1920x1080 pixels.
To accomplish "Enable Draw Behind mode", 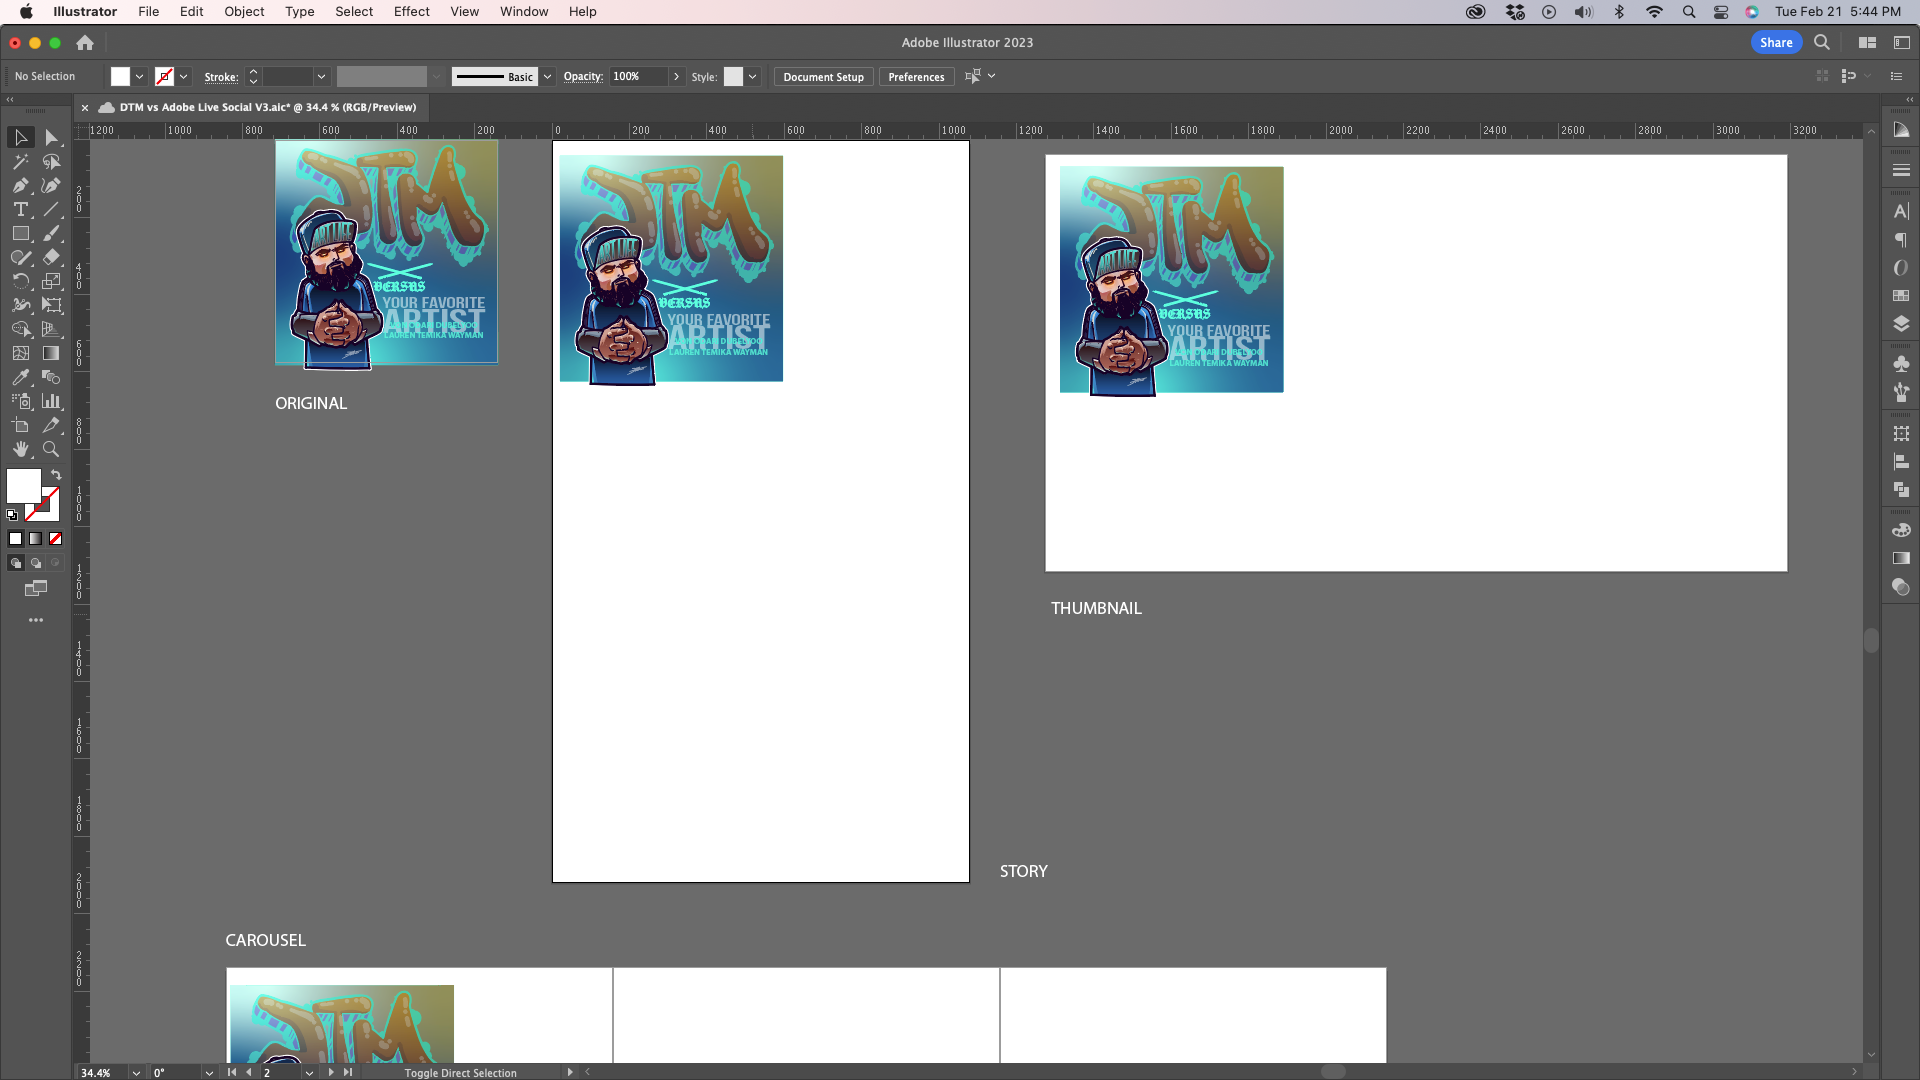I will (x=36, y=563).
